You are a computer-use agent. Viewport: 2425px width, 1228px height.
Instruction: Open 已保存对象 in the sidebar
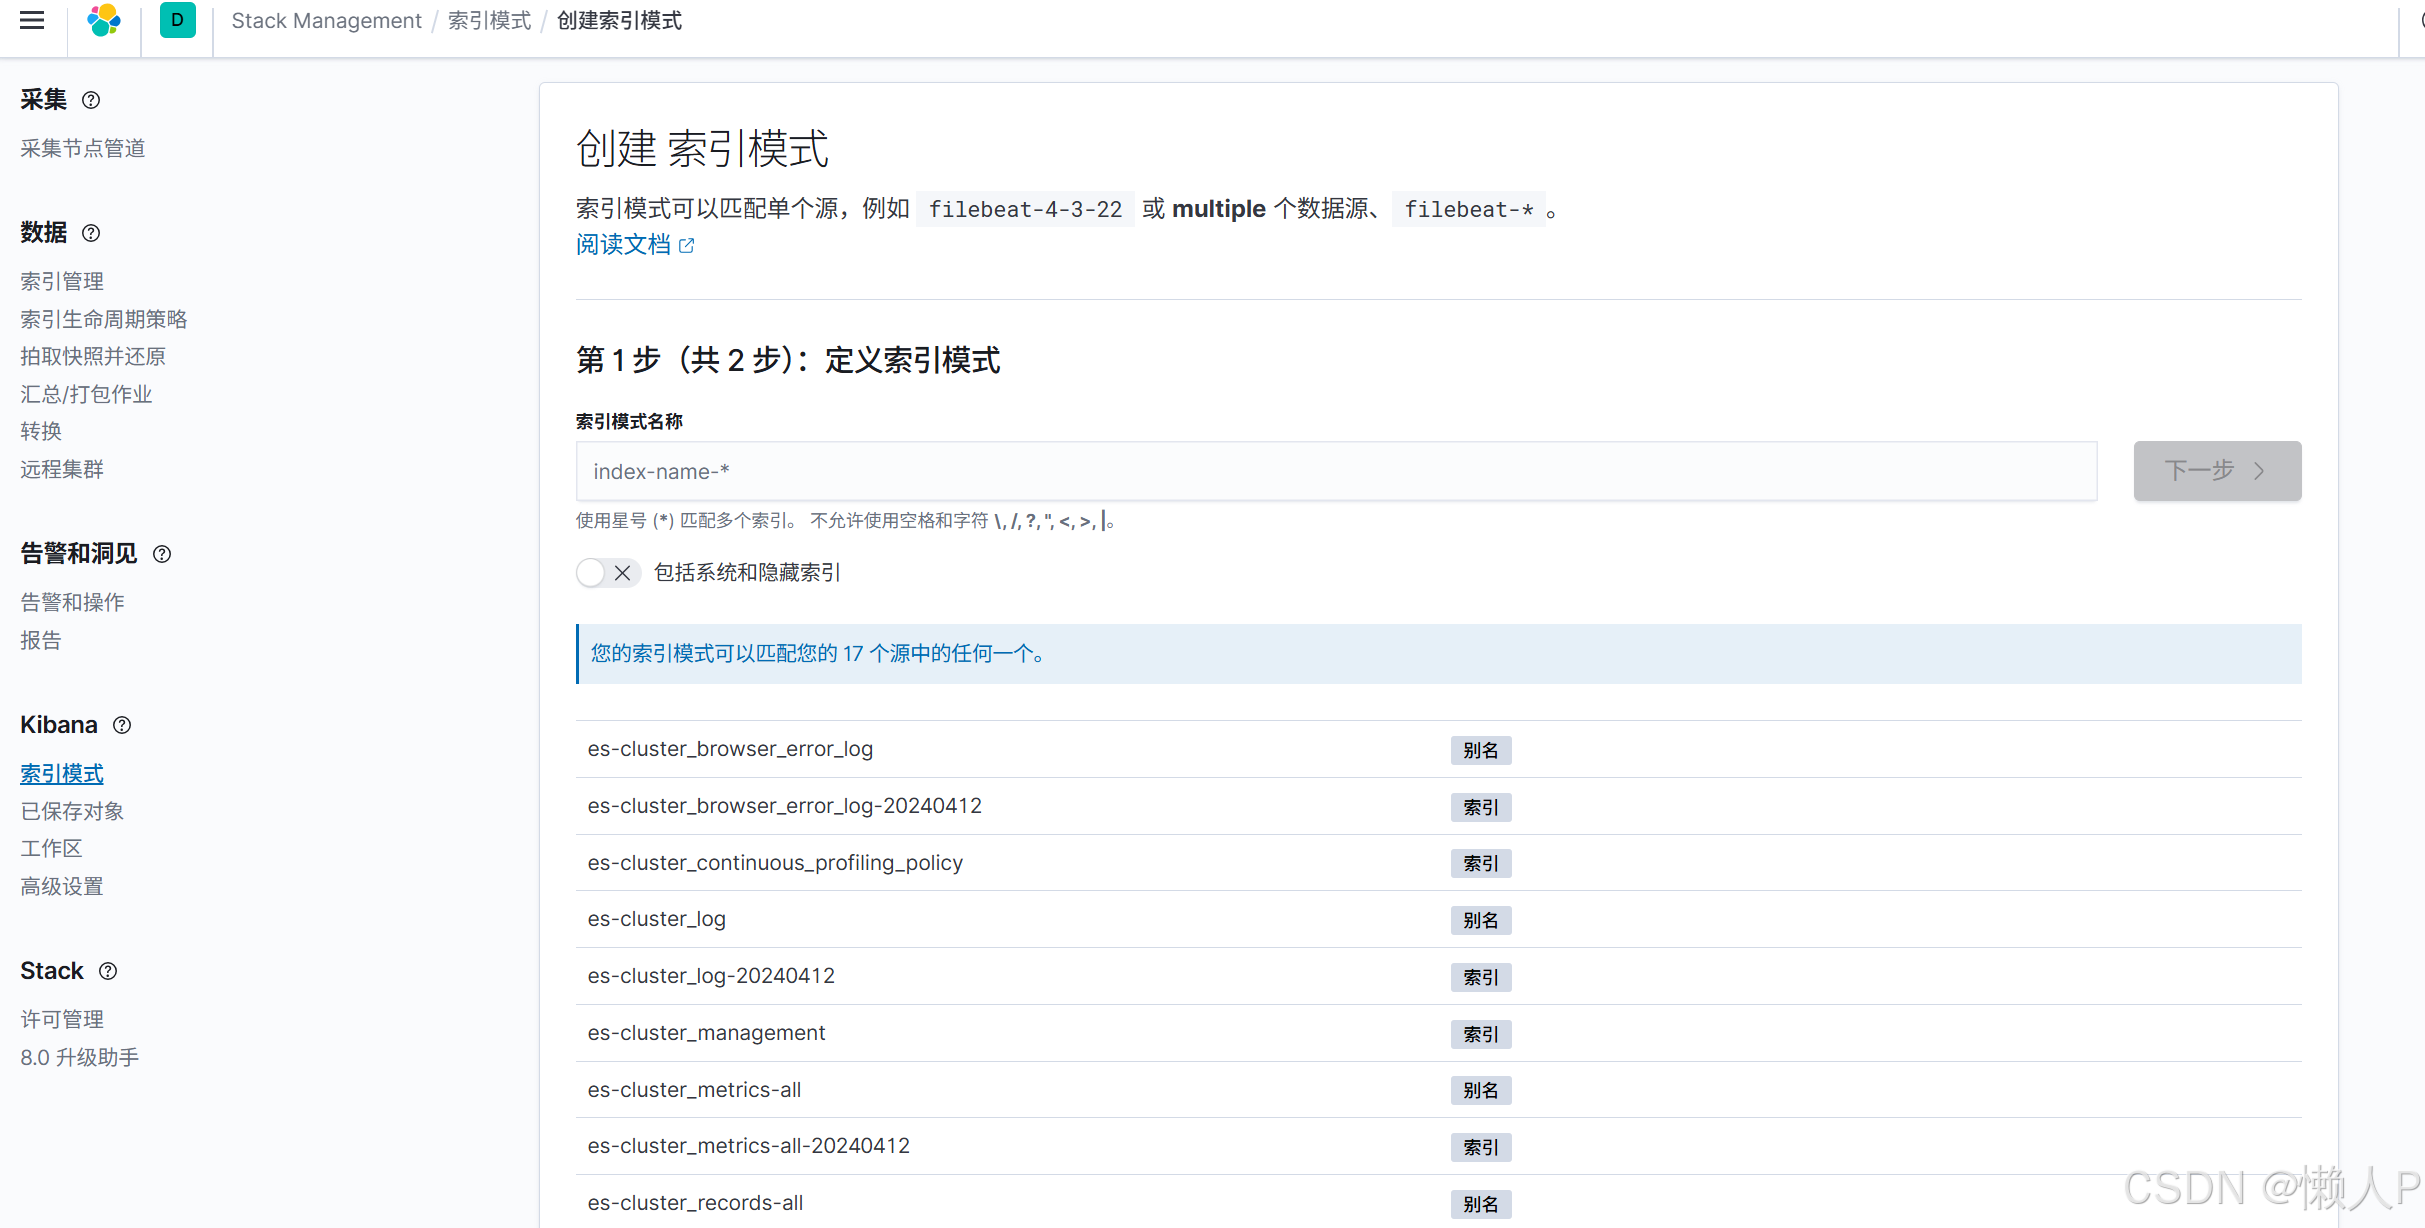point(71,811)
